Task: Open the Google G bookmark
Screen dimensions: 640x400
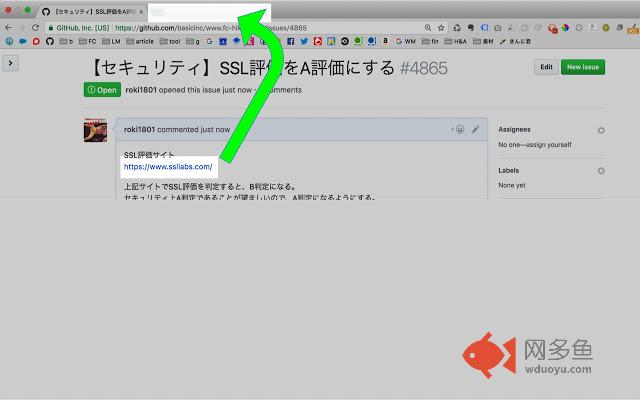Action: tap(209, 41)
